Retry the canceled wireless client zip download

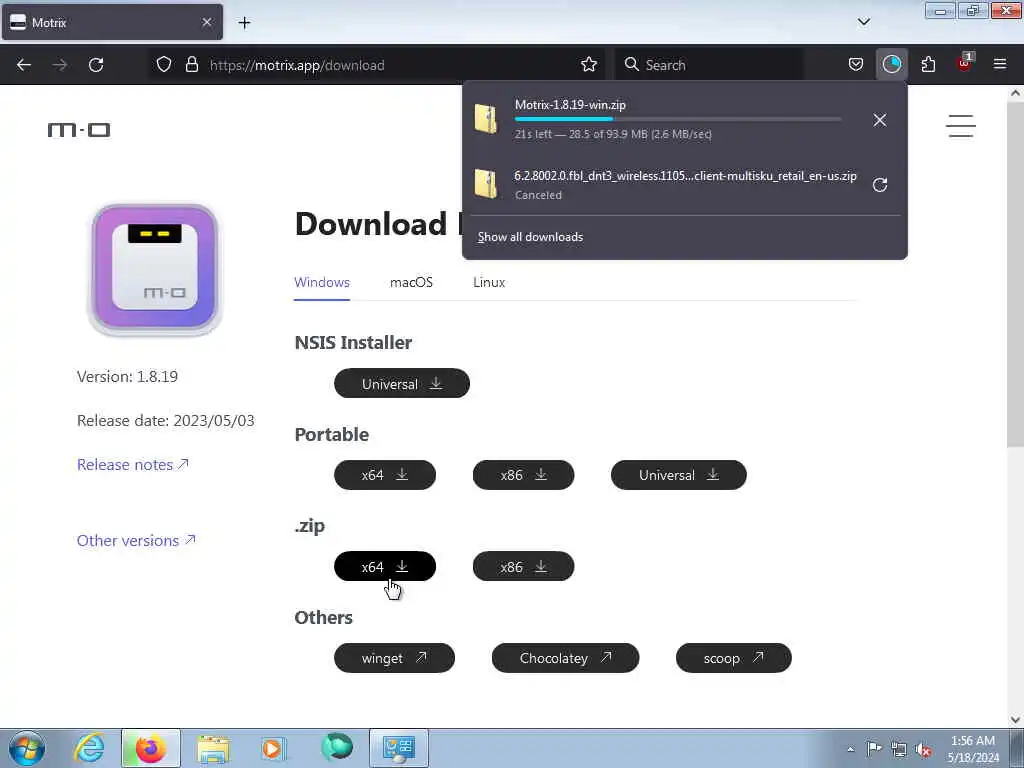[x=880, y=185]
